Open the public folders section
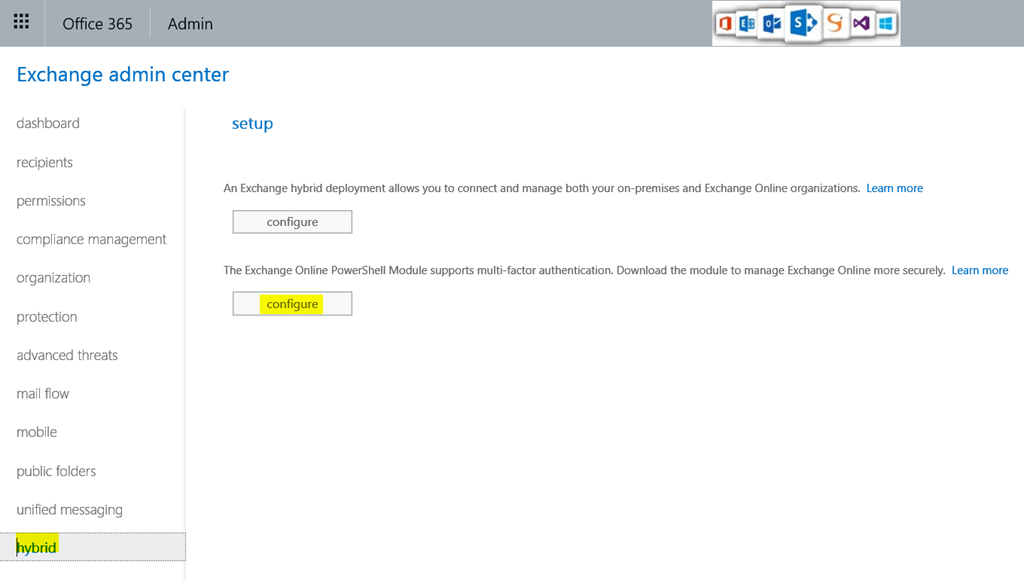The height and width of the screenshot is (580, 1024). [56, 471]
